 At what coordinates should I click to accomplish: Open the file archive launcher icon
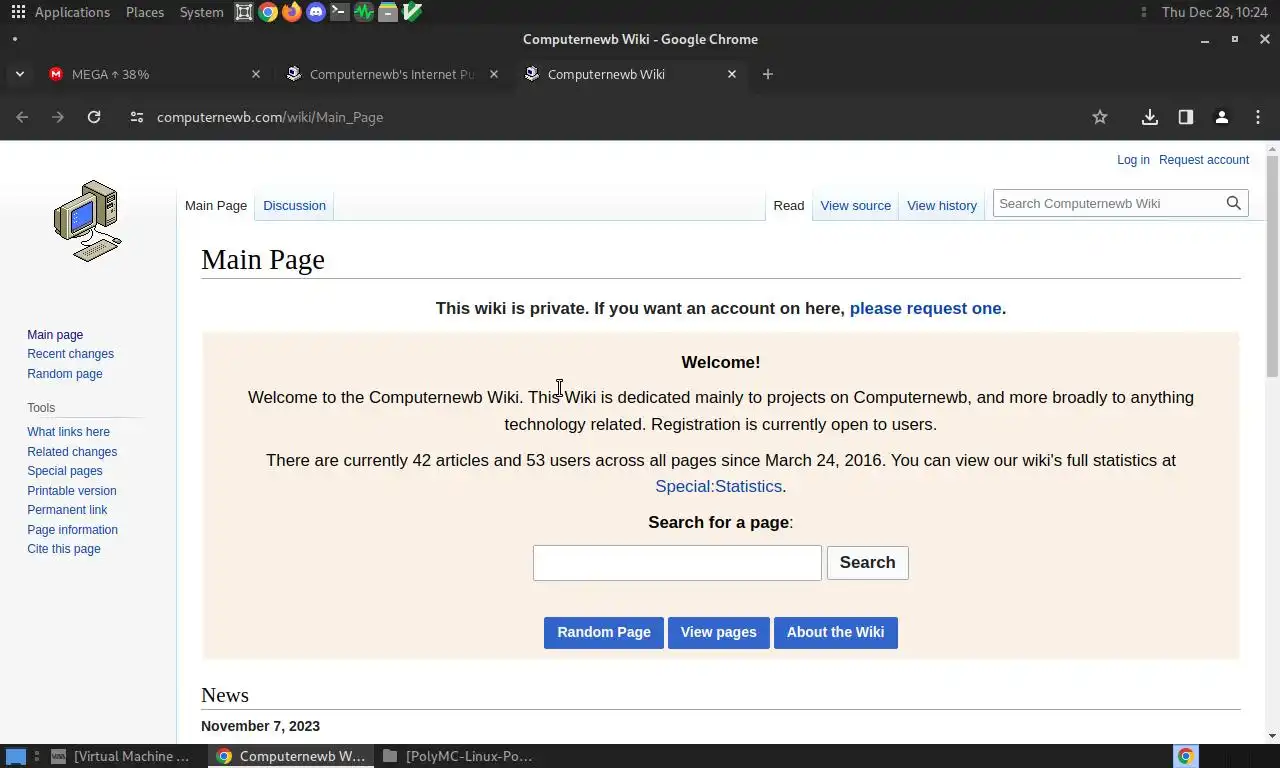click(388, 12)
